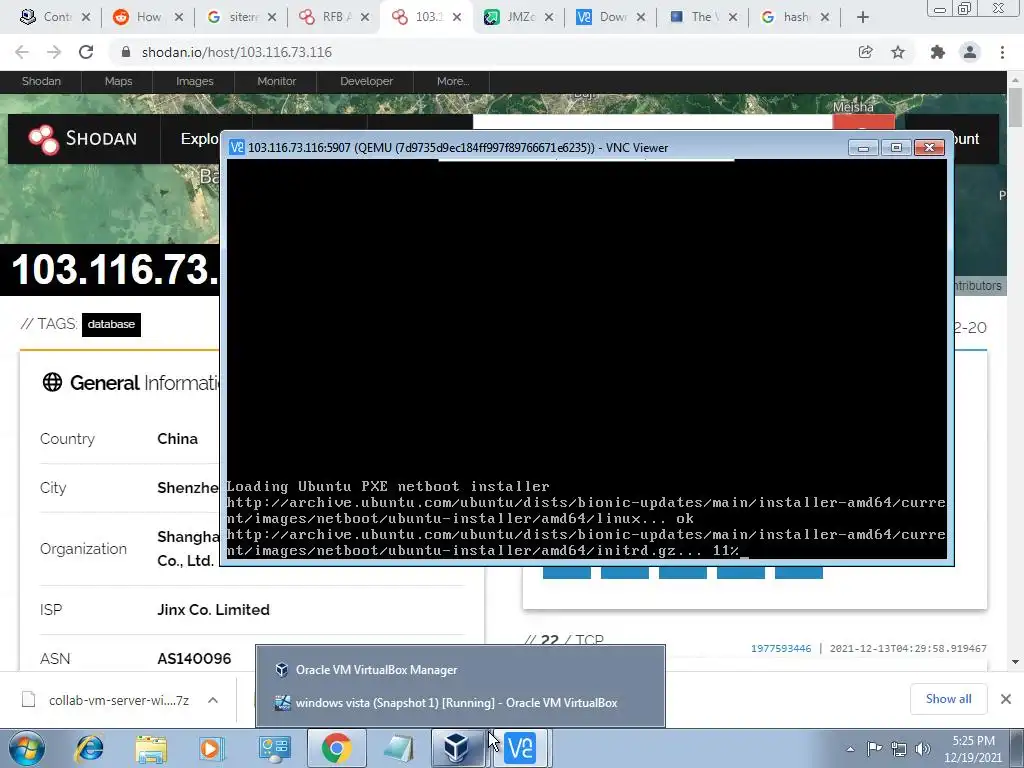The height and width of the screenshot is (768, 1024).
Task: Open Images in Shodan top bar
Action: [x=195, y=81]
